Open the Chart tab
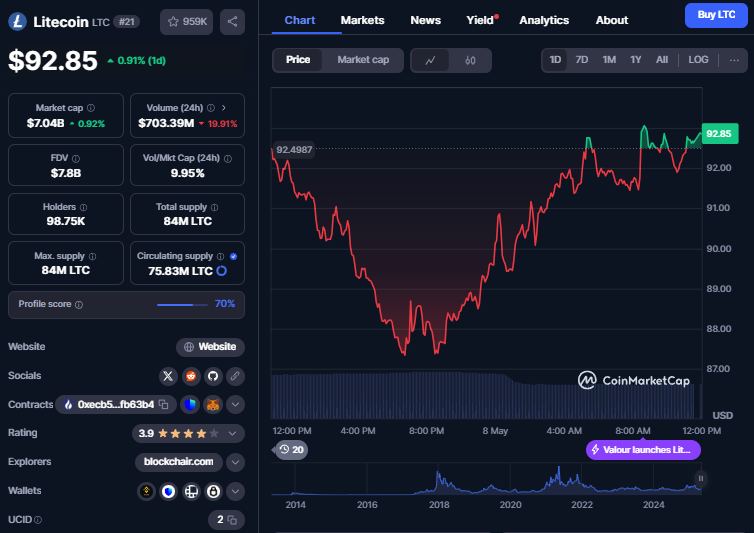This screenshot has height=533, width=754. 300,20
